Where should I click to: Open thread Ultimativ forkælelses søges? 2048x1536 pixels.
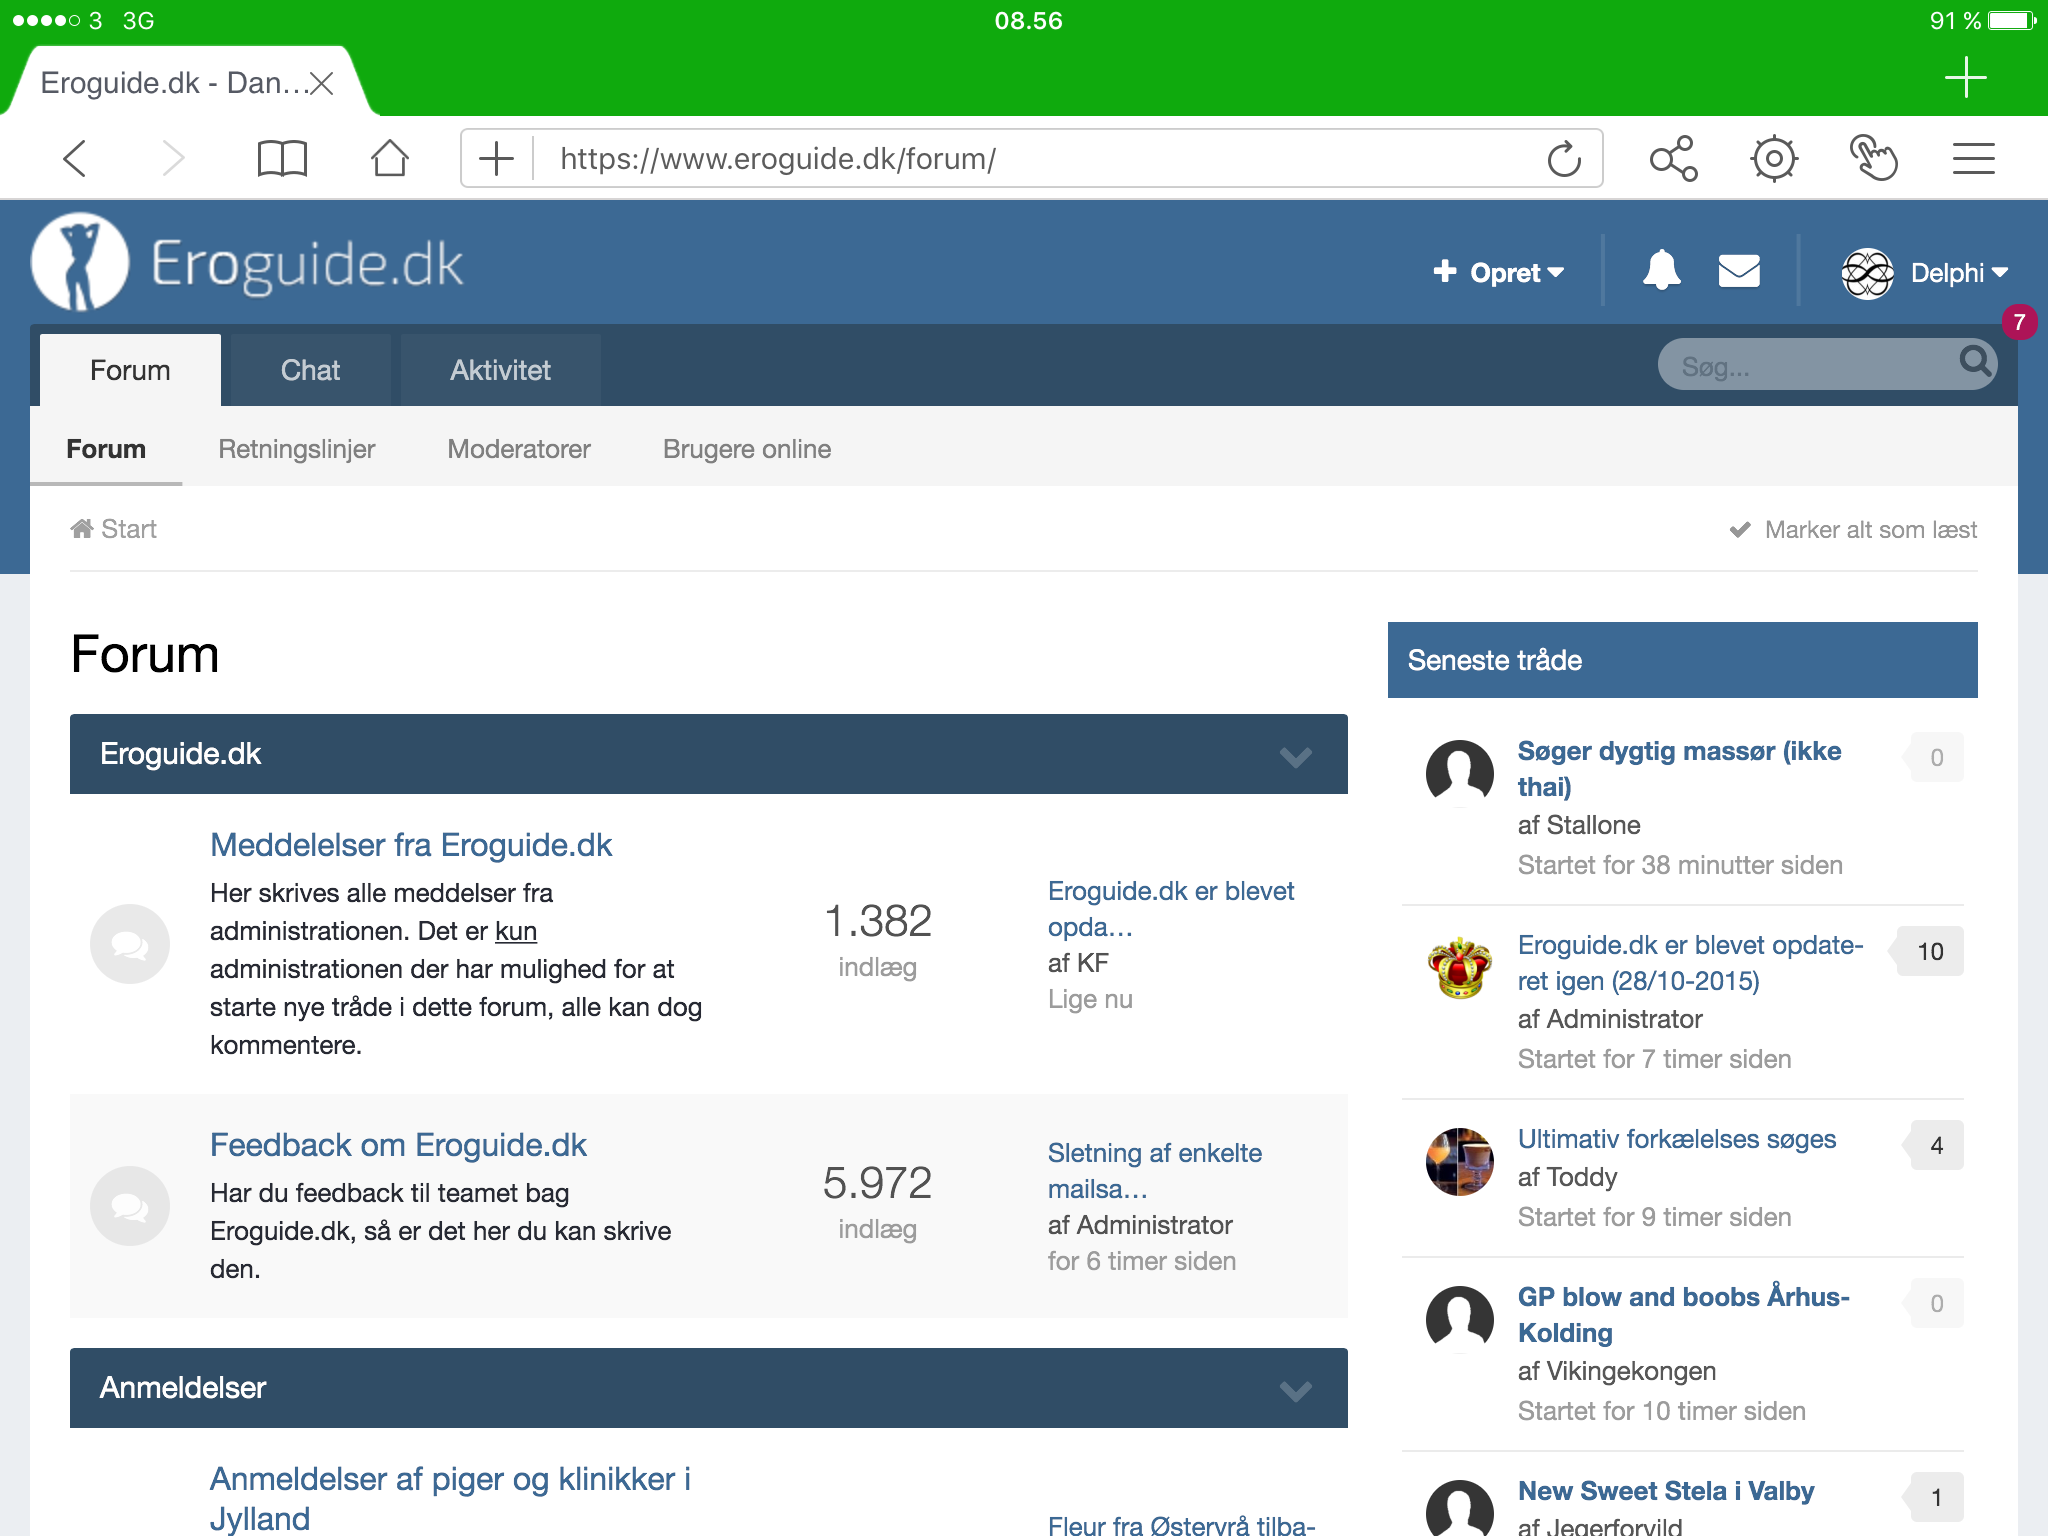tap(1677, 1139)
